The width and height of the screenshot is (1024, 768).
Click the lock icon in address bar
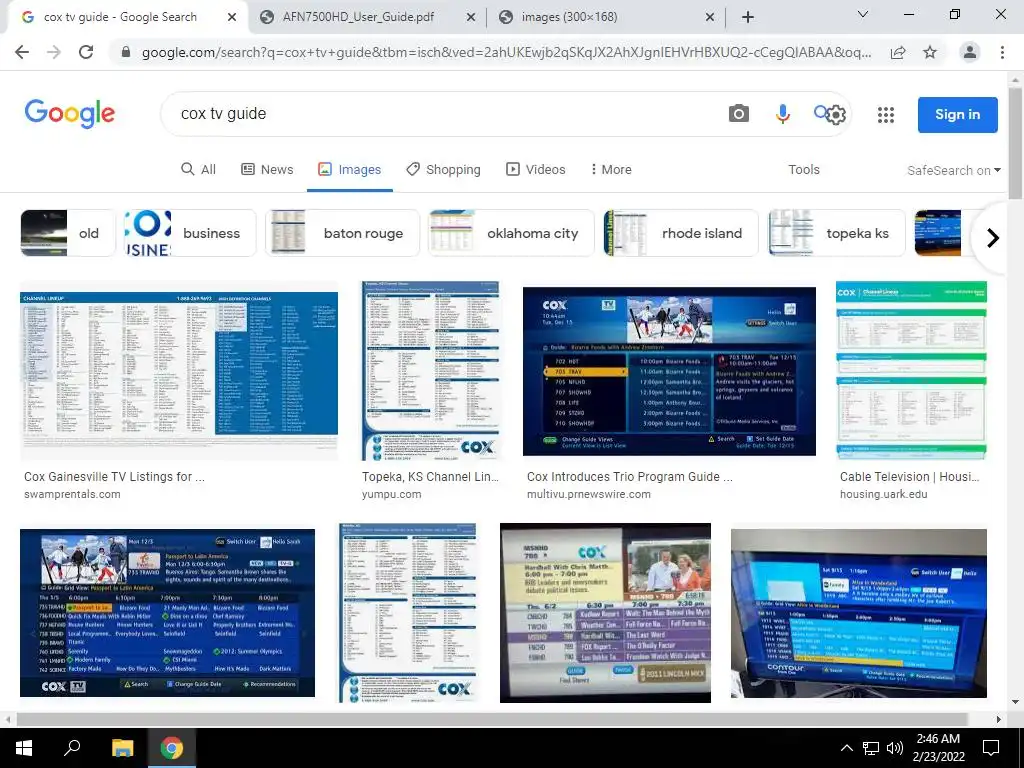(126, 52)
